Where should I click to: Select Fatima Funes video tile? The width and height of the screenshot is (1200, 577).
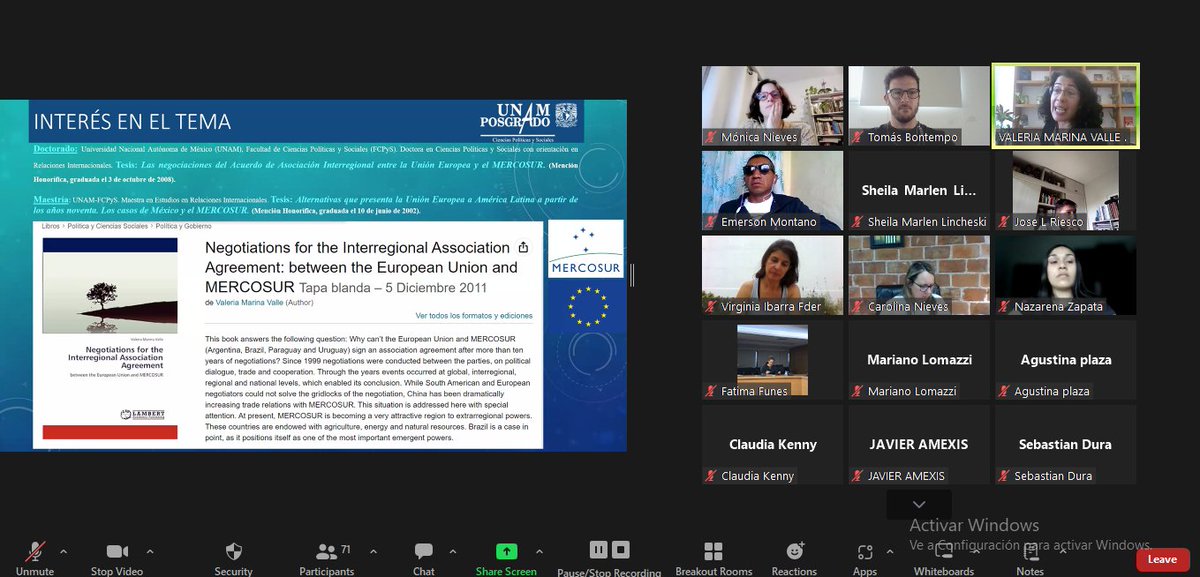pos(772,360)
